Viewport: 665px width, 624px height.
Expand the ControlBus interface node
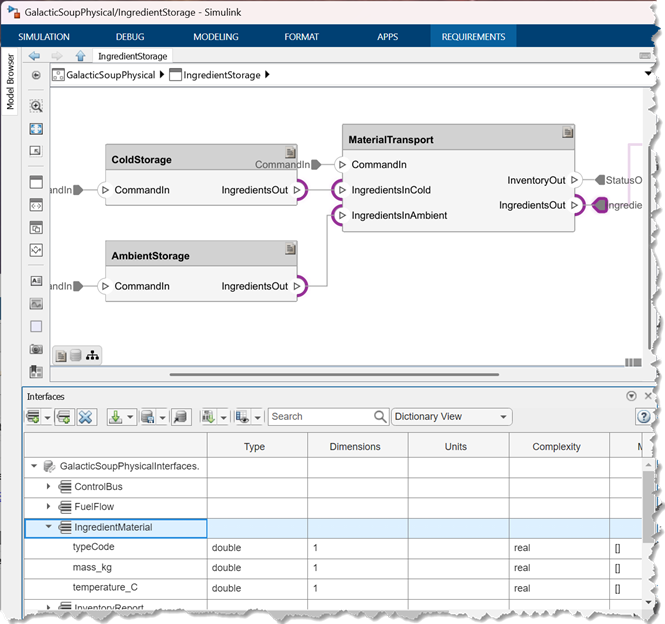[48, 486]
